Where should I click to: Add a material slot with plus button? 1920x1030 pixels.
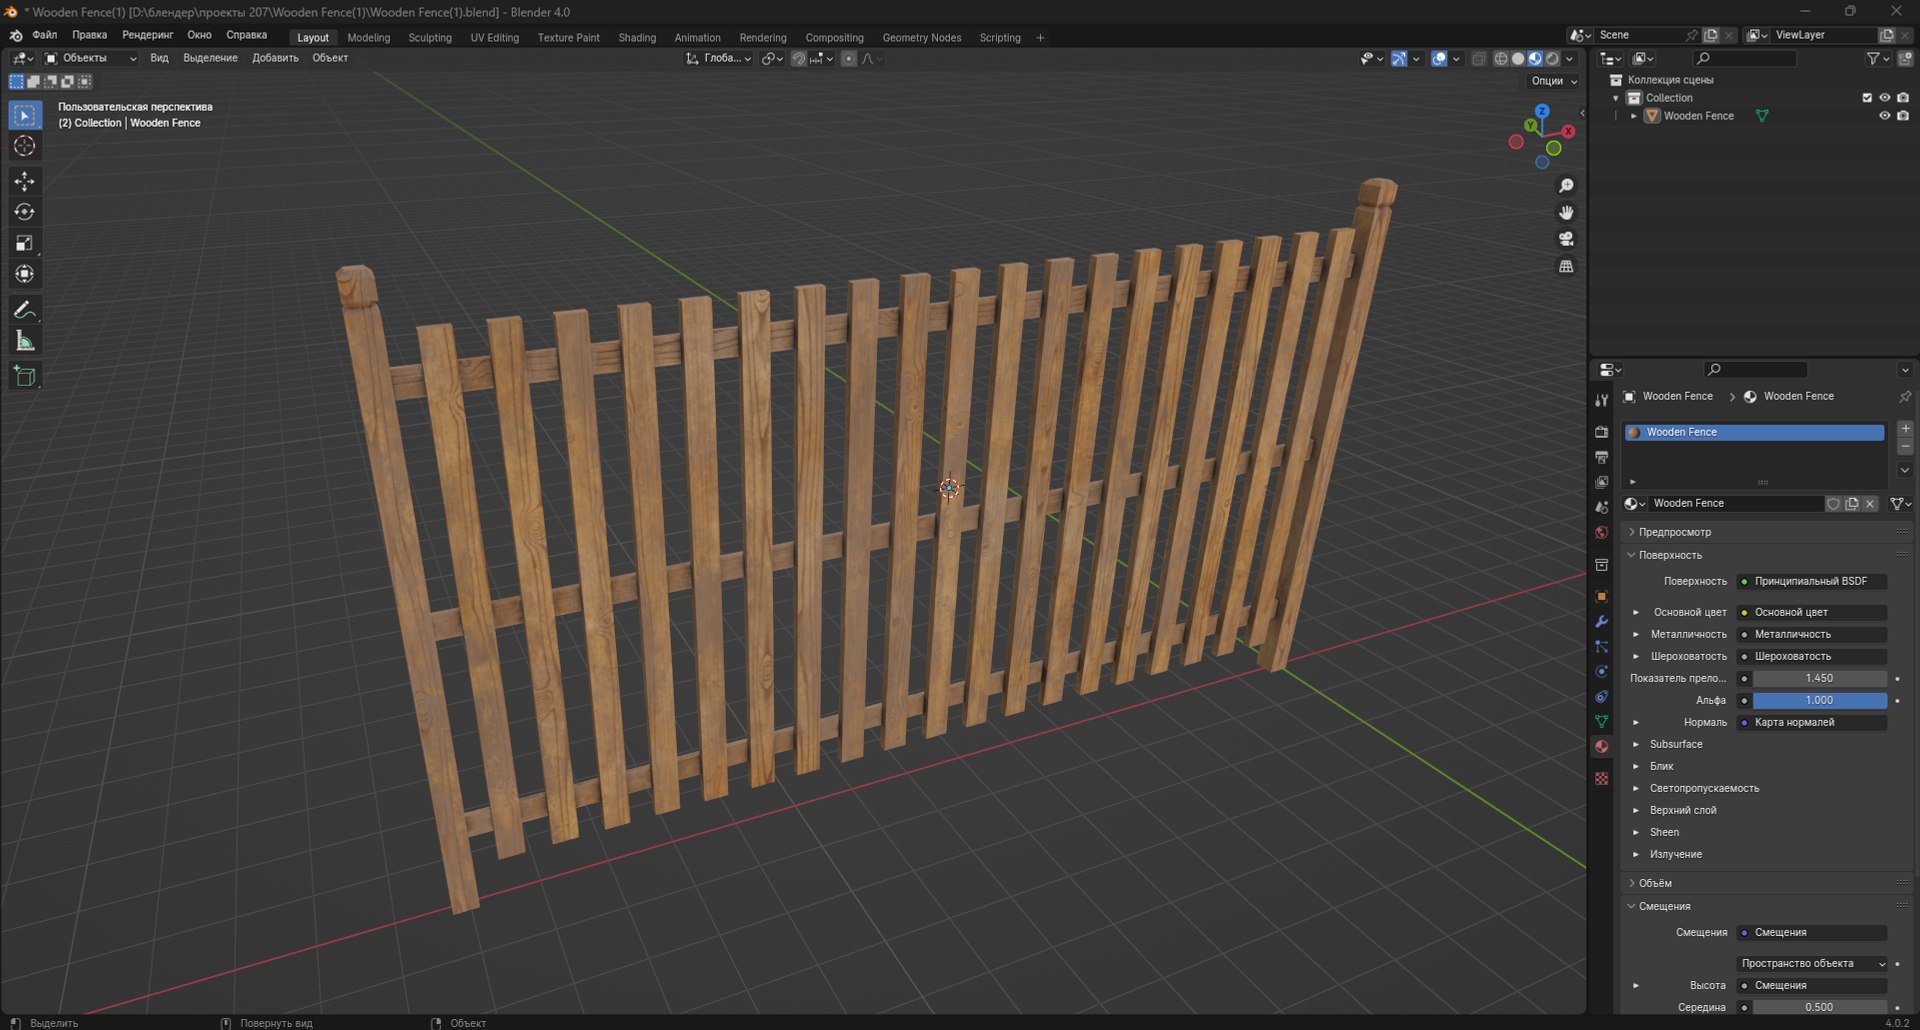(x=1905, y=428)
